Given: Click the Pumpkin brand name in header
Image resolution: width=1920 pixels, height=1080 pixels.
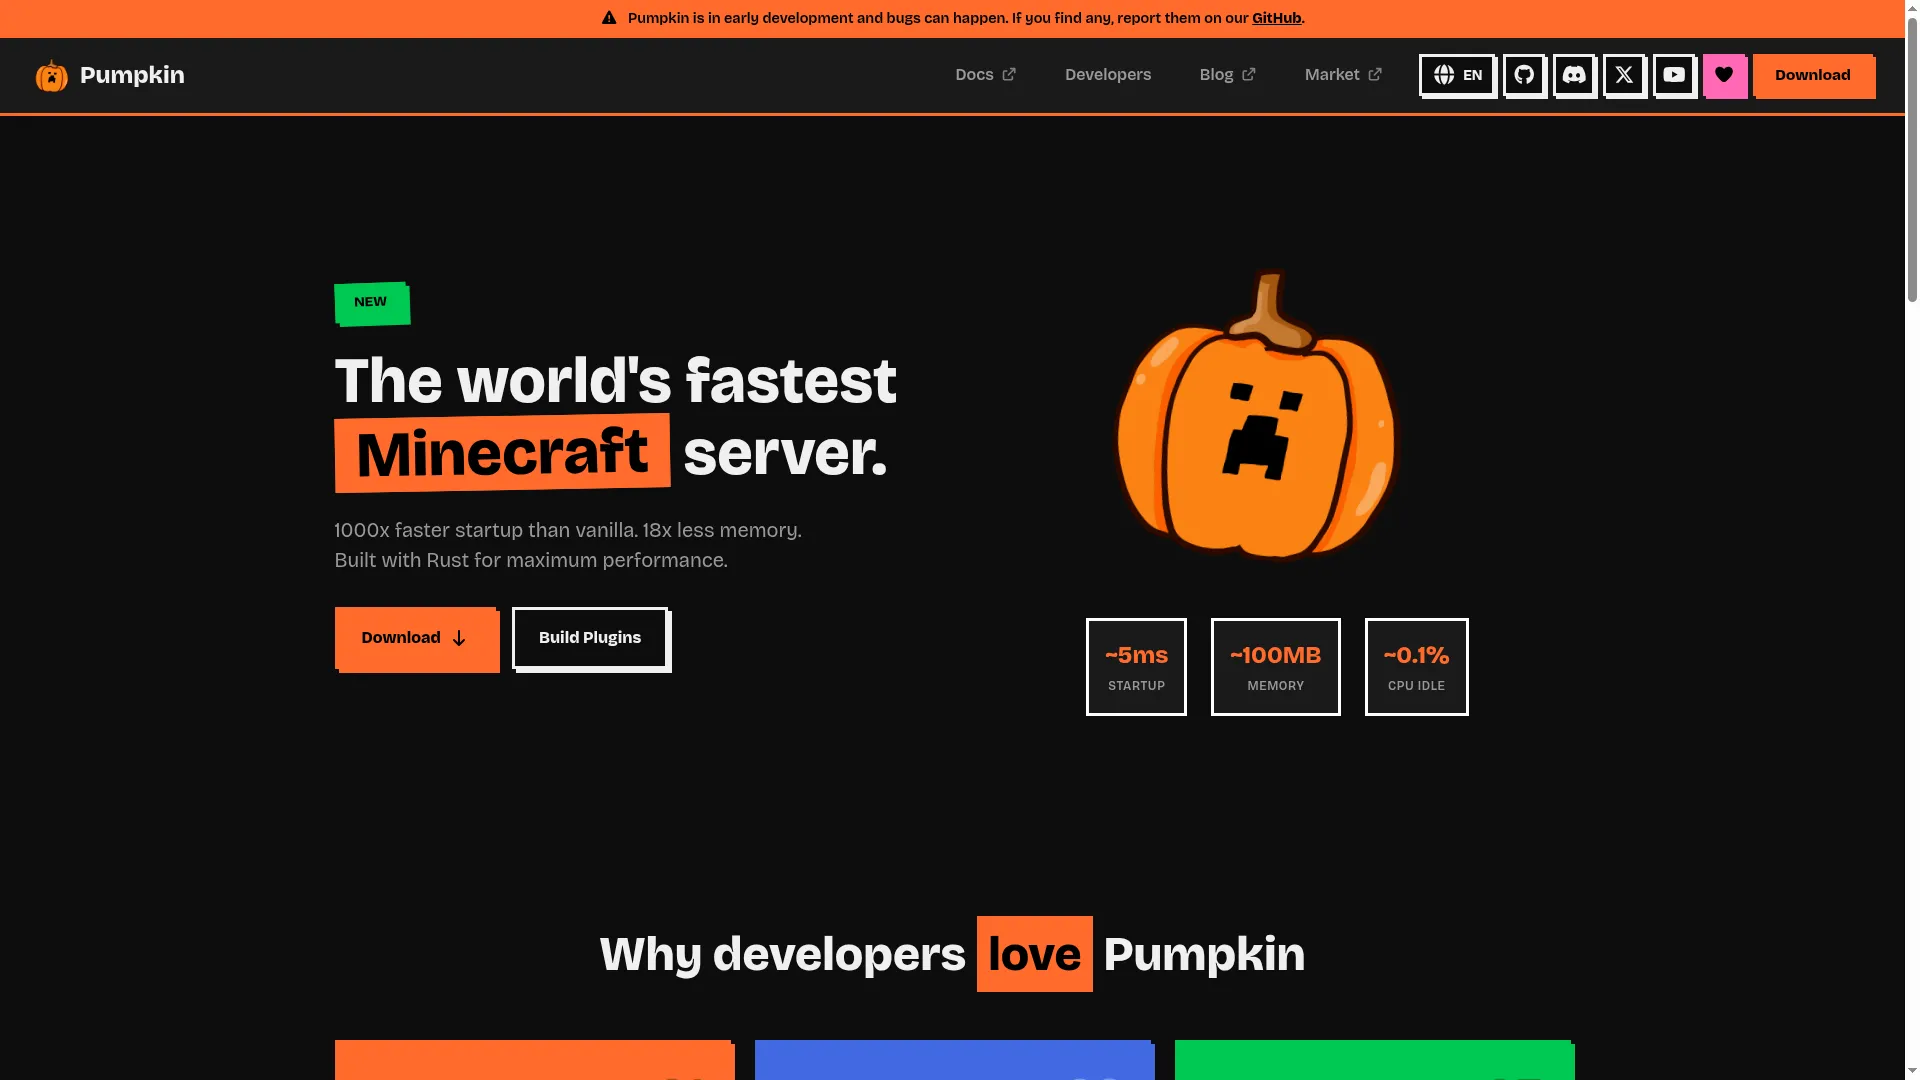Looking at the screenshot, I should (132, 75).
